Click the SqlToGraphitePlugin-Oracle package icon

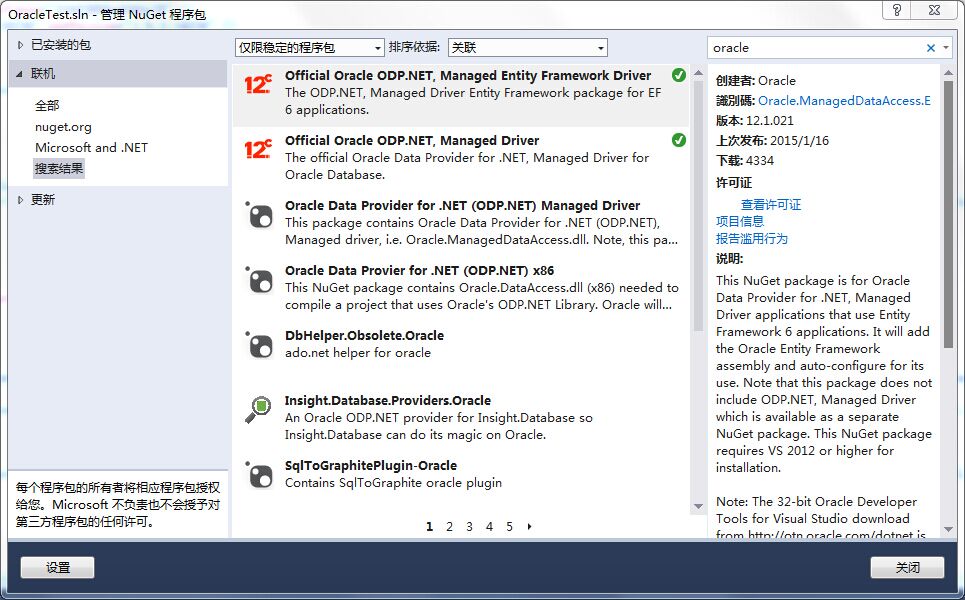coord(259,474)
